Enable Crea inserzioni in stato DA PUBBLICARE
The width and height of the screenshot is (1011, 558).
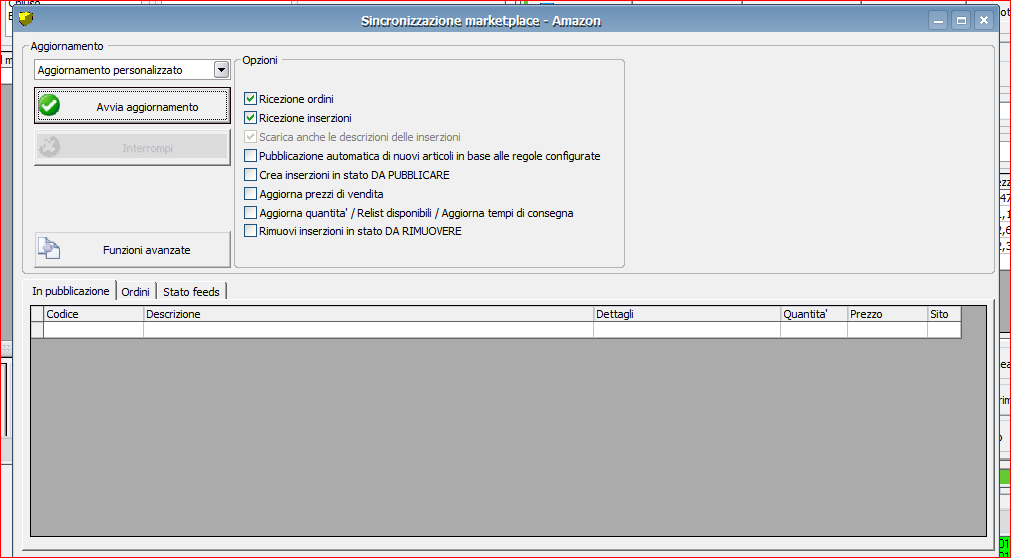coord(250,175)
